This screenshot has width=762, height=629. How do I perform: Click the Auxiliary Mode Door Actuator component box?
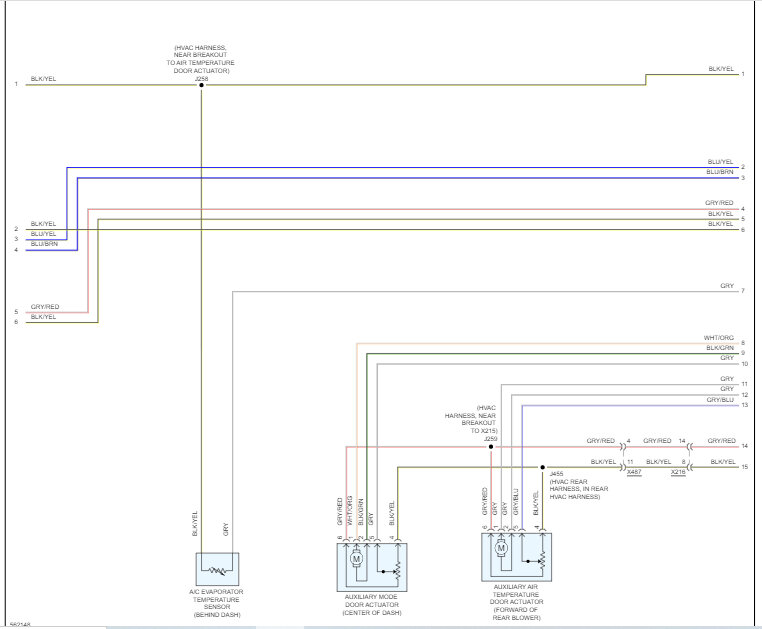coord(372,567)
